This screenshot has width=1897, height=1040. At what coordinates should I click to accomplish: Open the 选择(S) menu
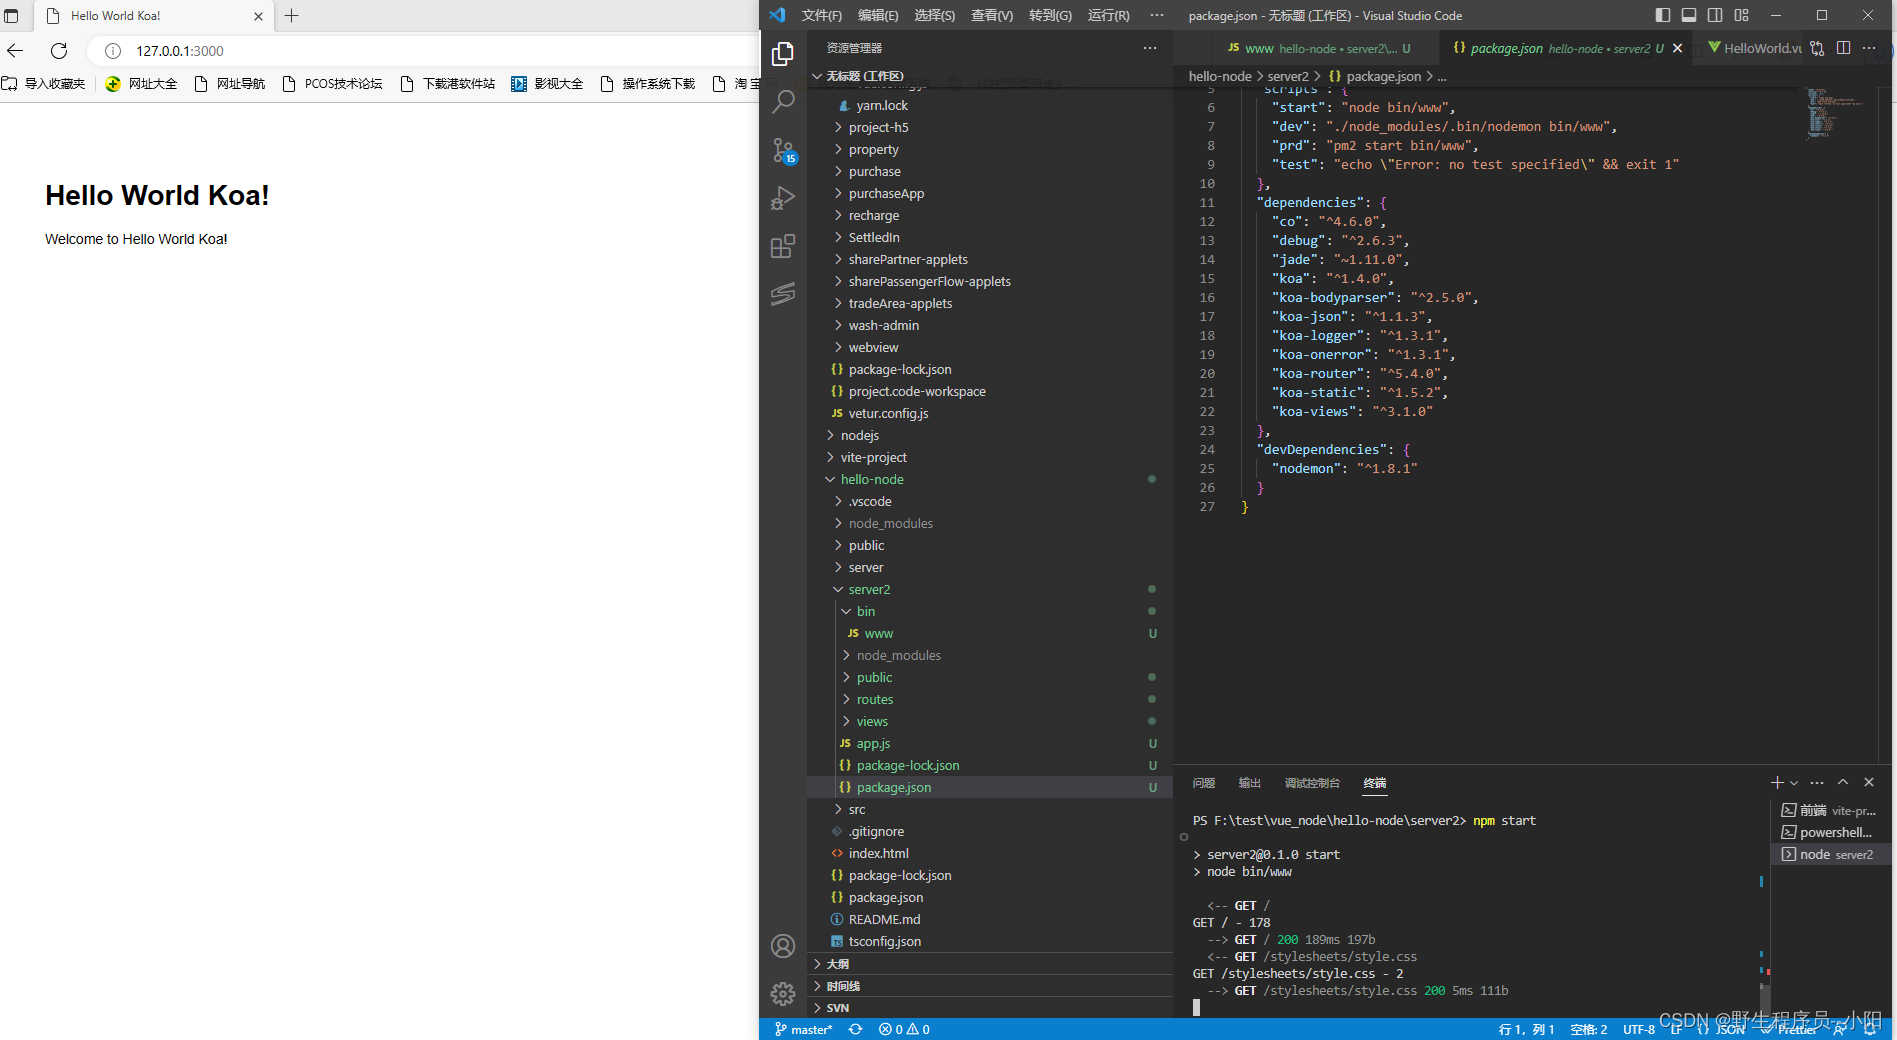click(x=934, y=16)
